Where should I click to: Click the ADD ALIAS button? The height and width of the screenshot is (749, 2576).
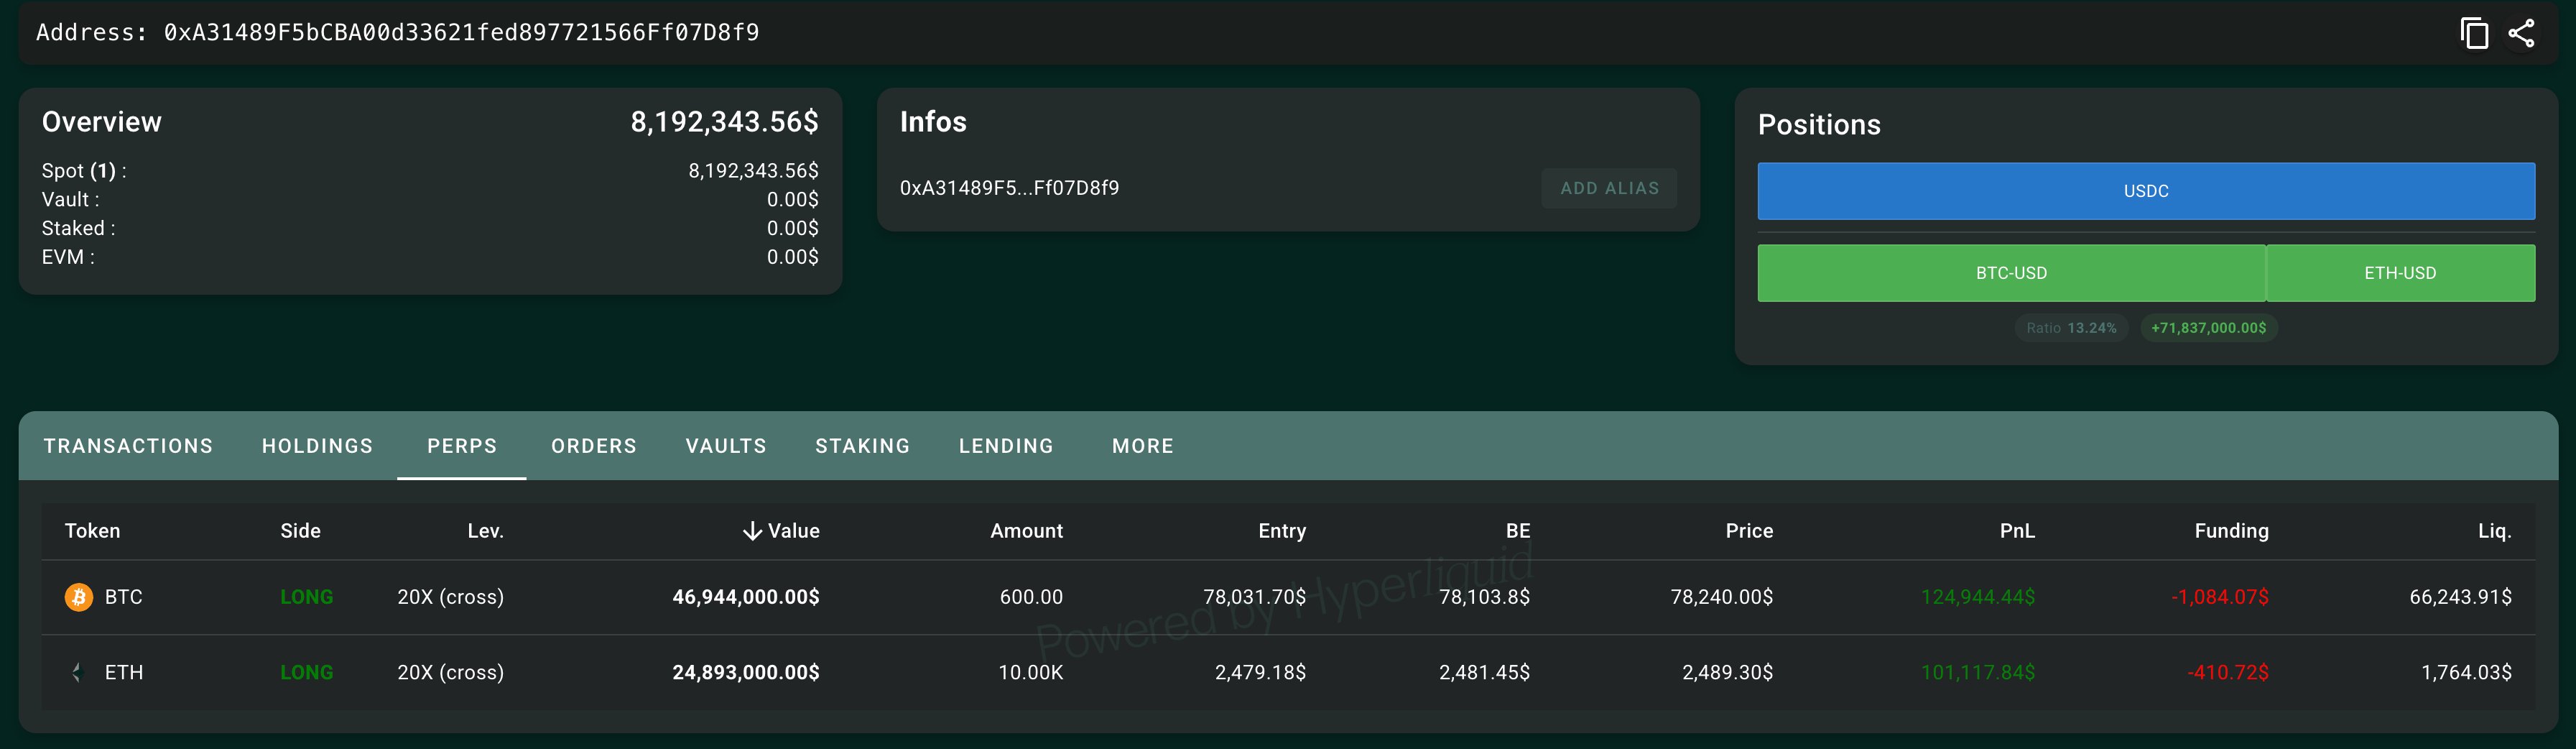1609,188
